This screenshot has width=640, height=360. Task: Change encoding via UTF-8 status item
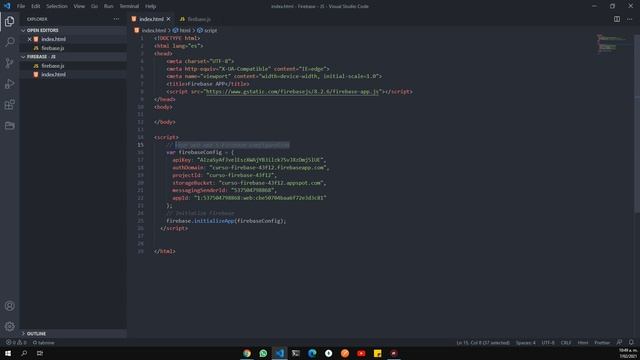(548, 342)
